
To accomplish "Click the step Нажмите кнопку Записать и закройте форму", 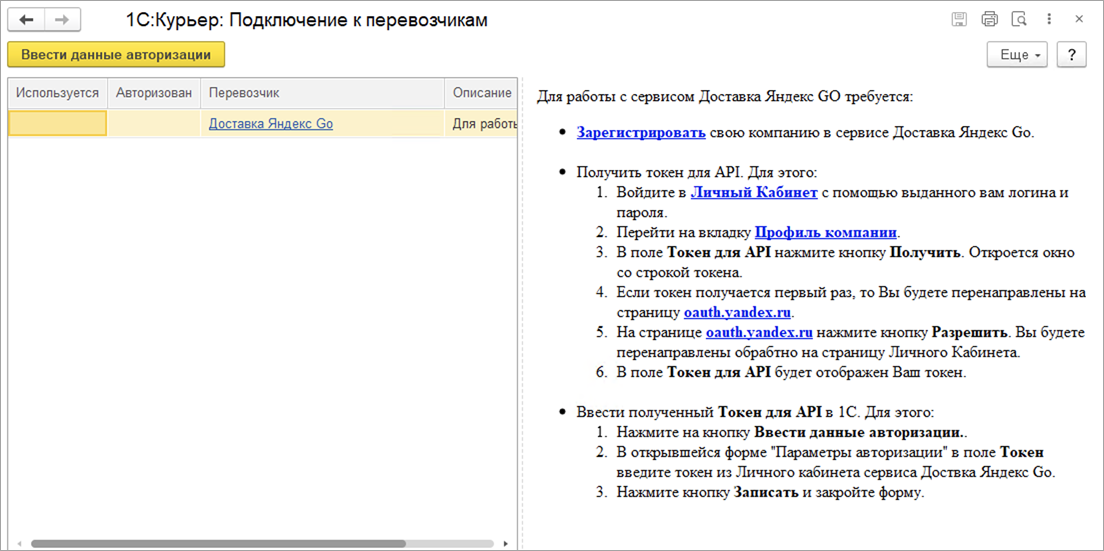I will pyautogui.click(x=770, y=492).
